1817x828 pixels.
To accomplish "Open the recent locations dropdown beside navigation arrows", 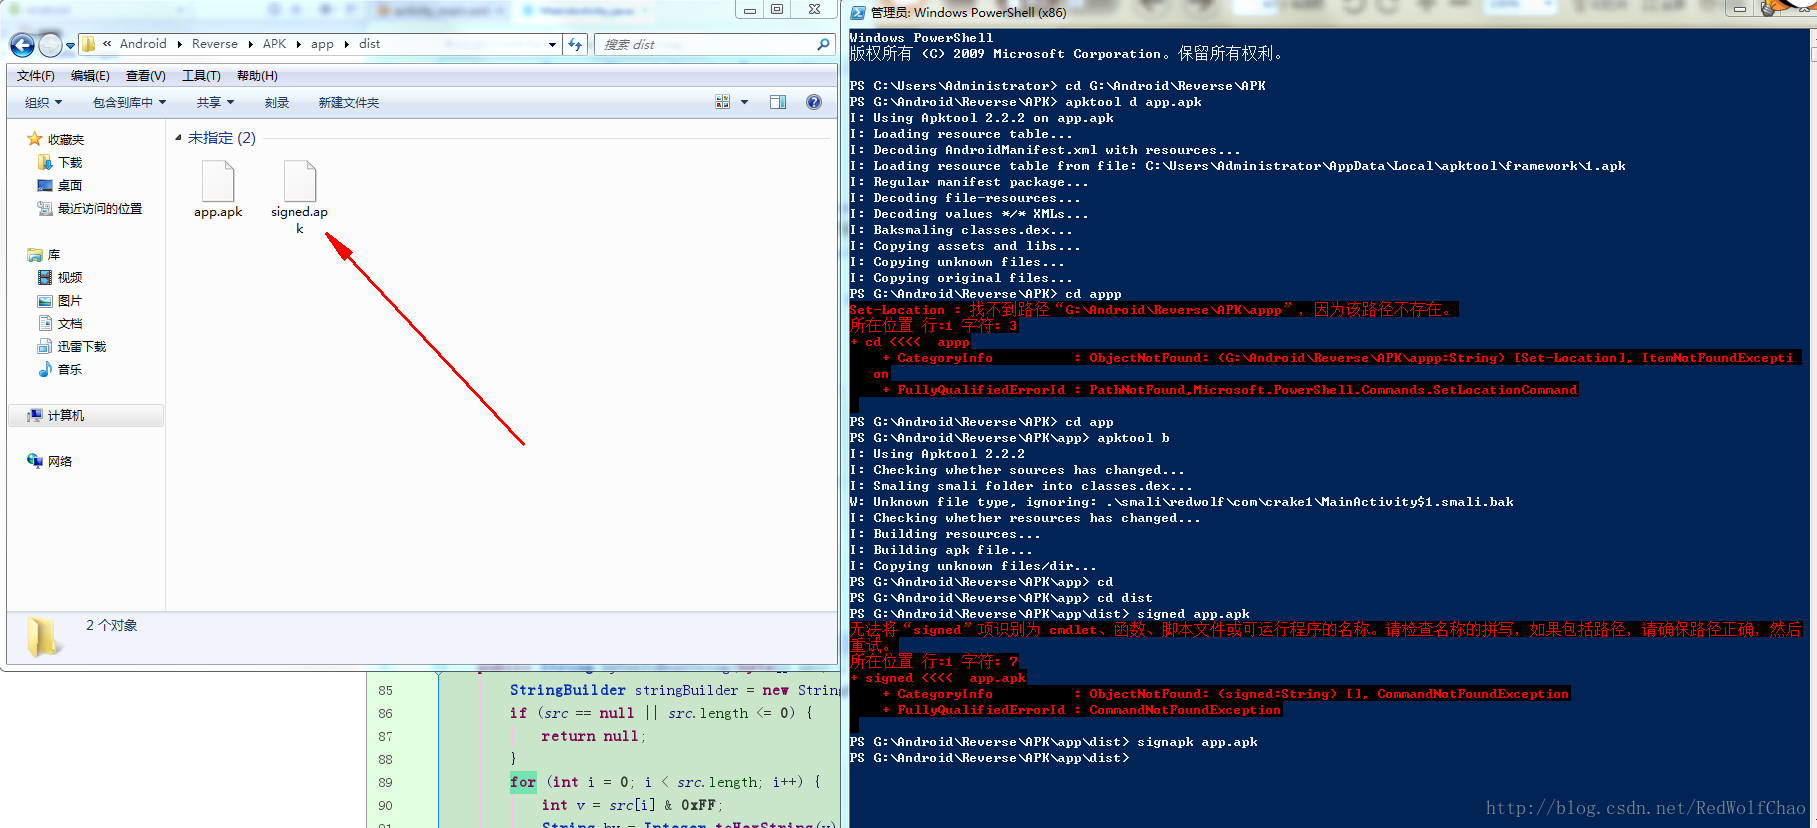I will [x=70, y=45].
